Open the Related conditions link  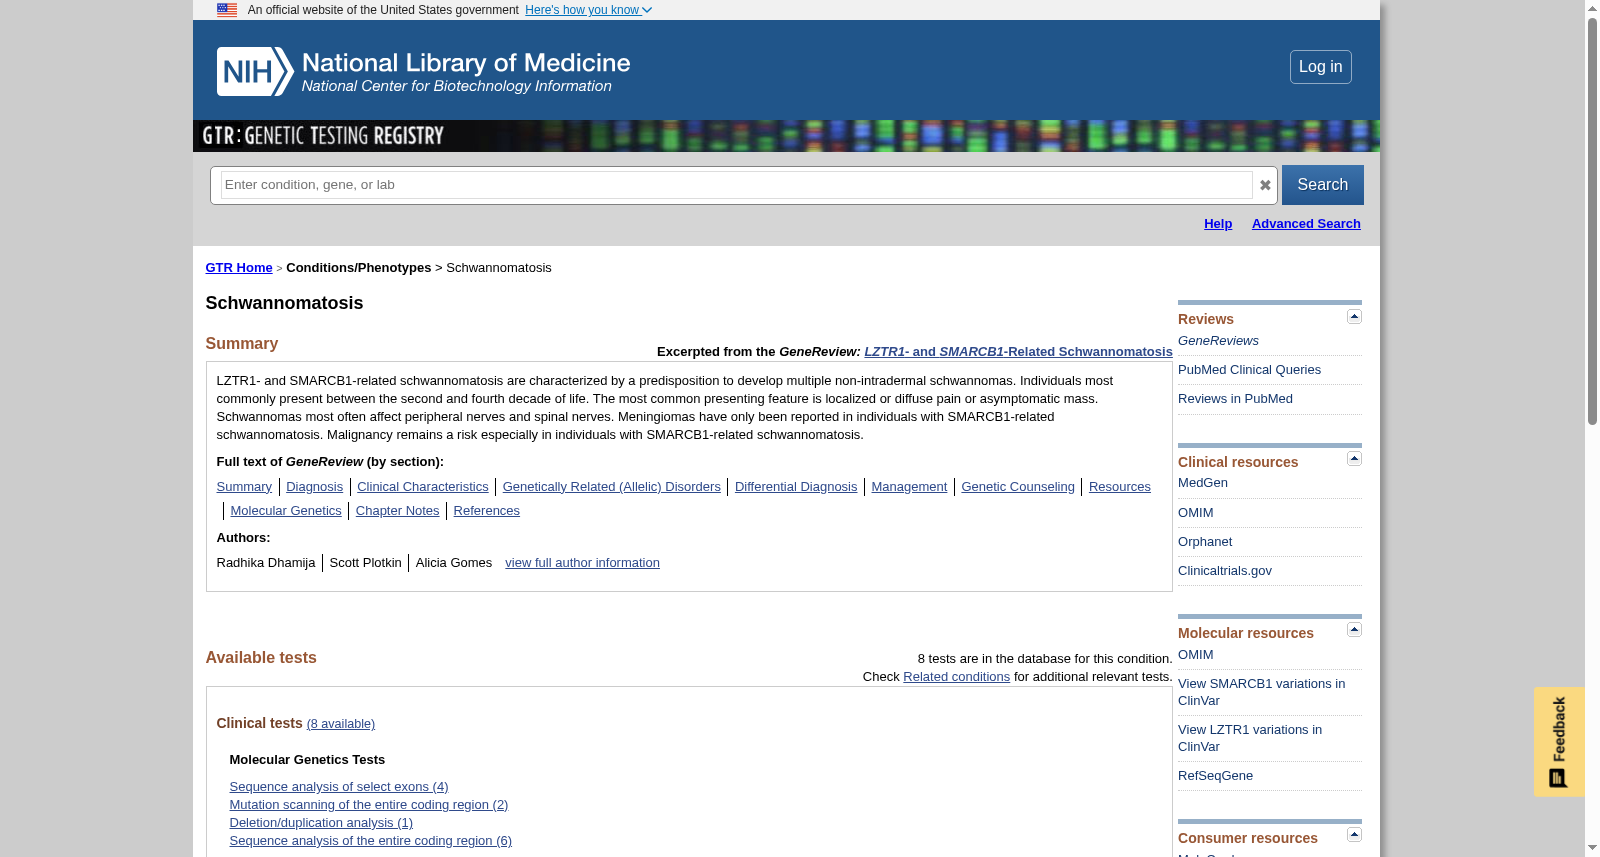tap(956, 677)
